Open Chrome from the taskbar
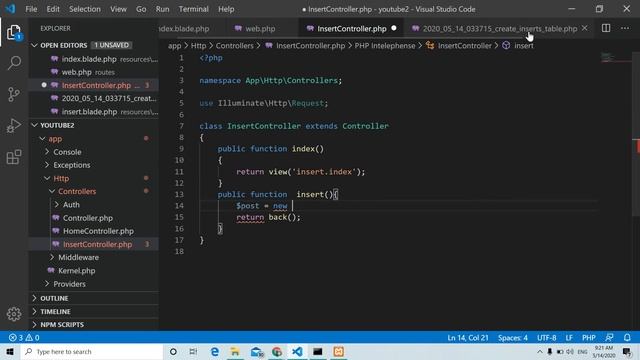The height and width of the screenshot is (360, 640). point(277,351)
